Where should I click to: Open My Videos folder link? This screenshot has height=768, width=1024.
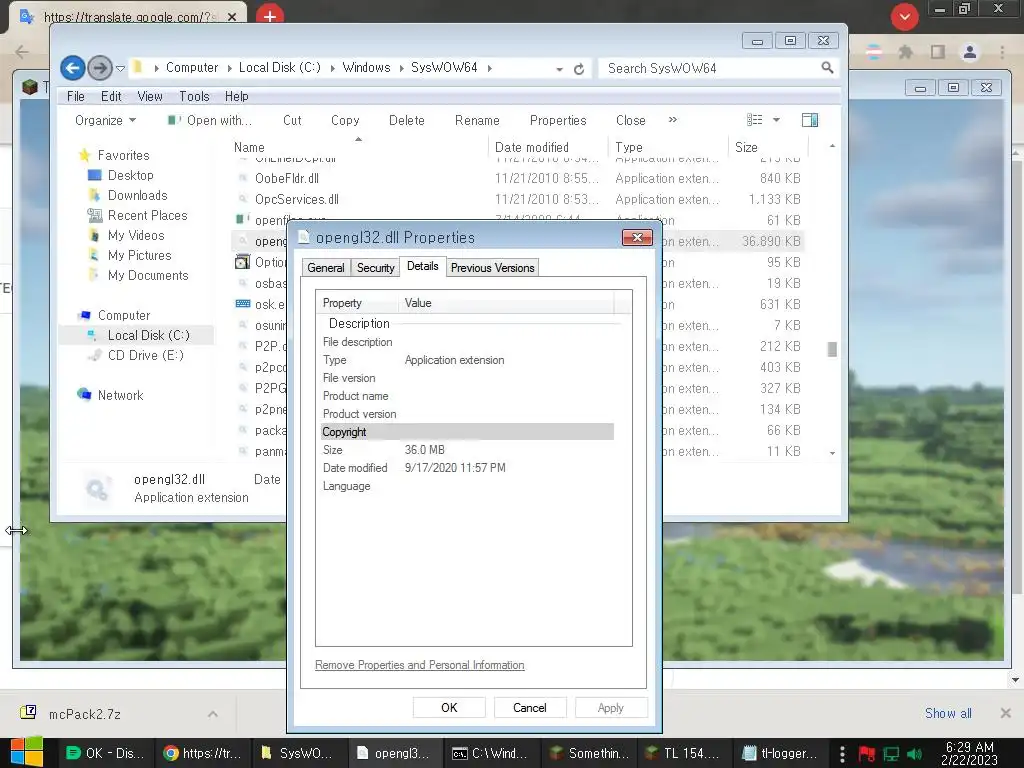coord(136,235)
